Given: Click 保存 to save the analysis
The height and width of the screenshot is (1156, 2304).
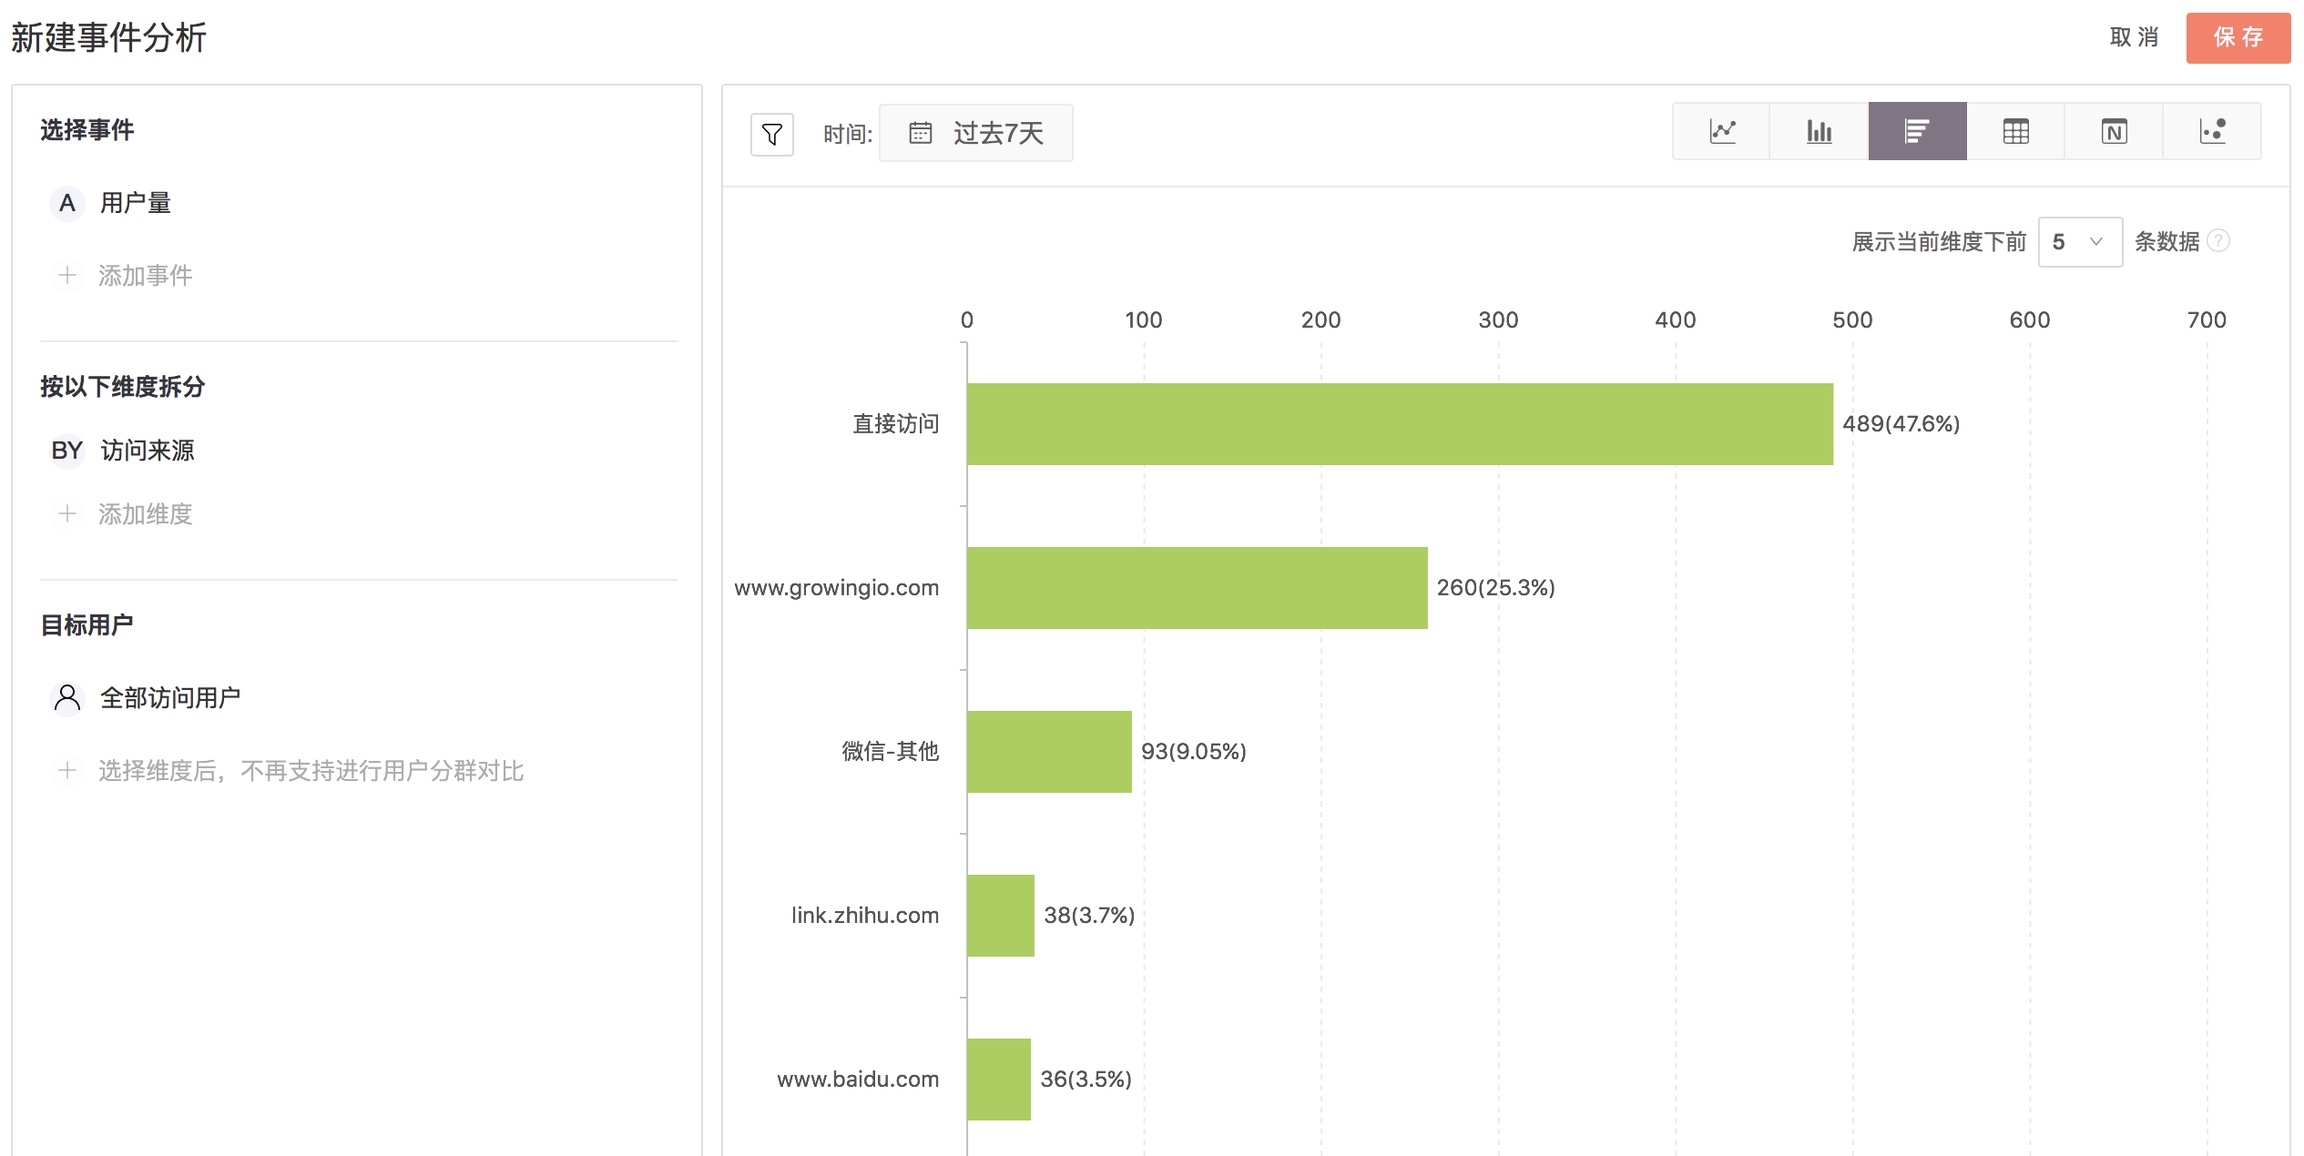Looking at the screenshot, I should click(2237, 38).
